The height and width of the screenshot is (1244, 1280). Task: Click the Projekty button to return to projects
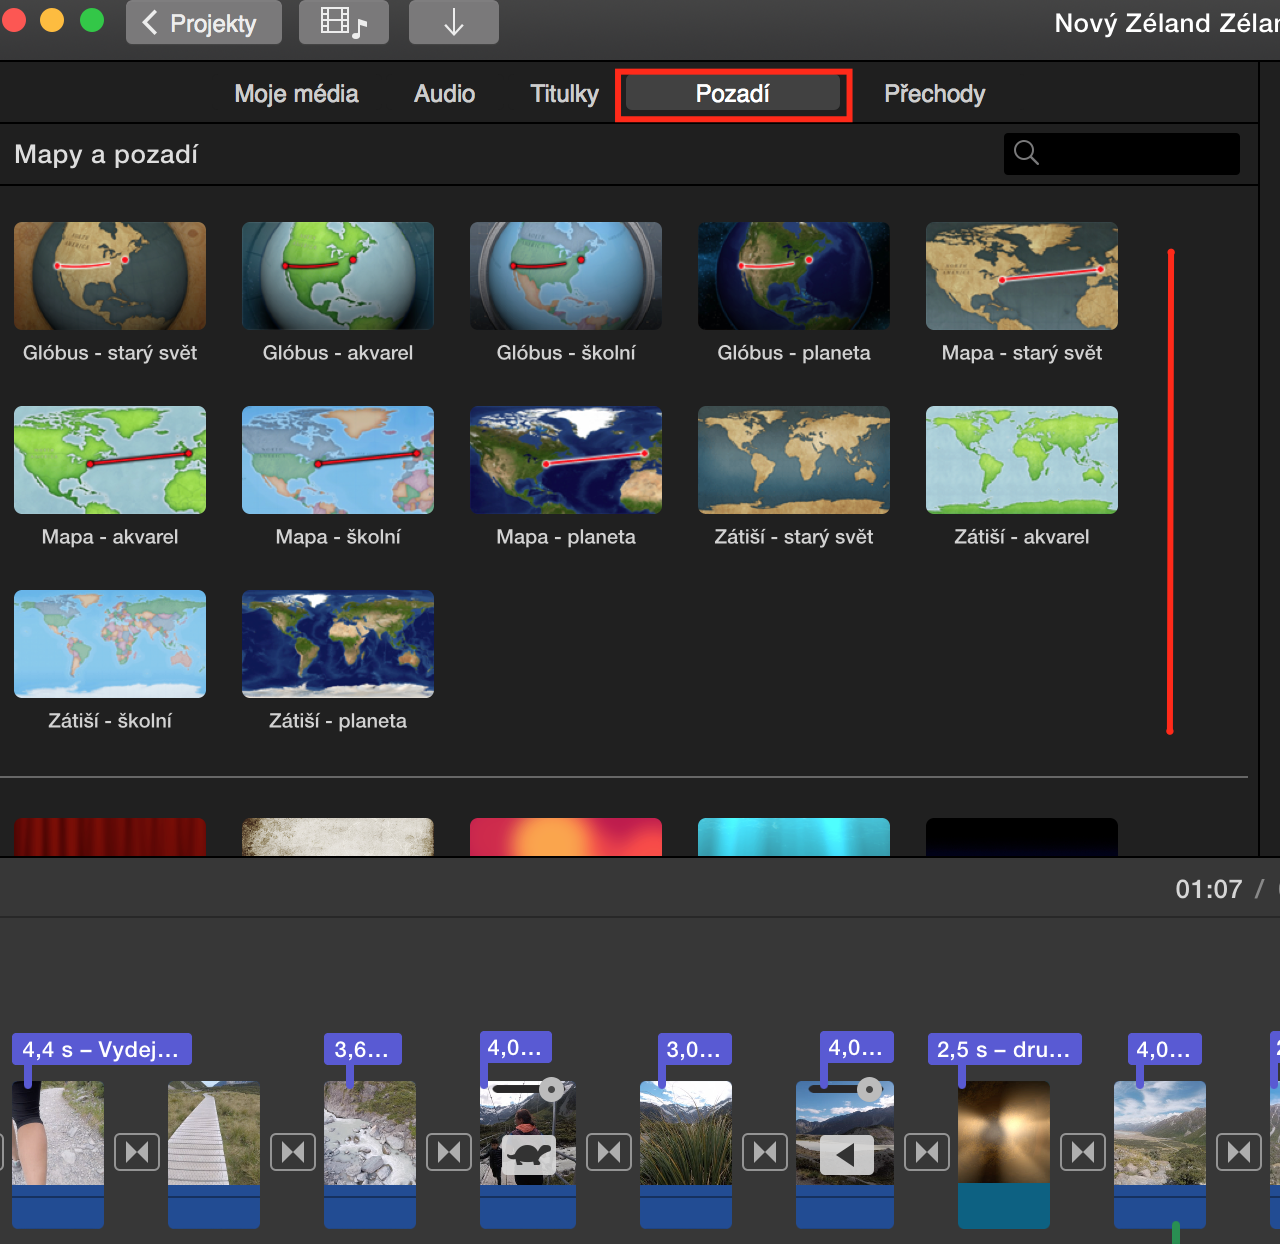[204, 22]
